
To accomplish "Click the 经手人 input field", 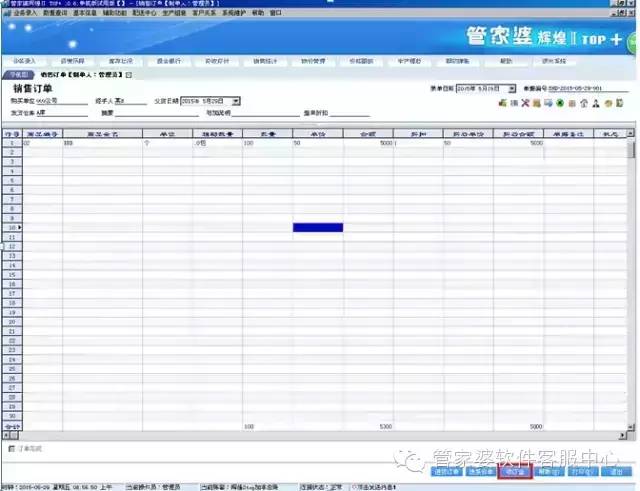I will [x=130, y=101].
